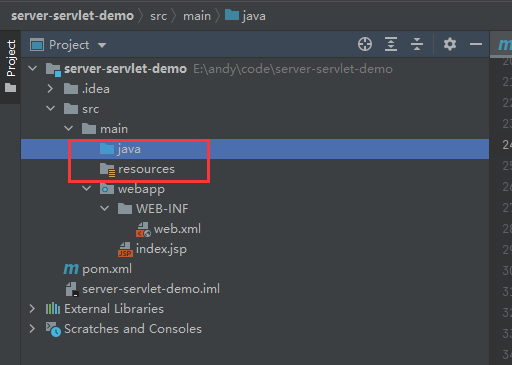Select the Scratches and Consoles icon
This screenshot has width=512, height=365.
[53, 329]
